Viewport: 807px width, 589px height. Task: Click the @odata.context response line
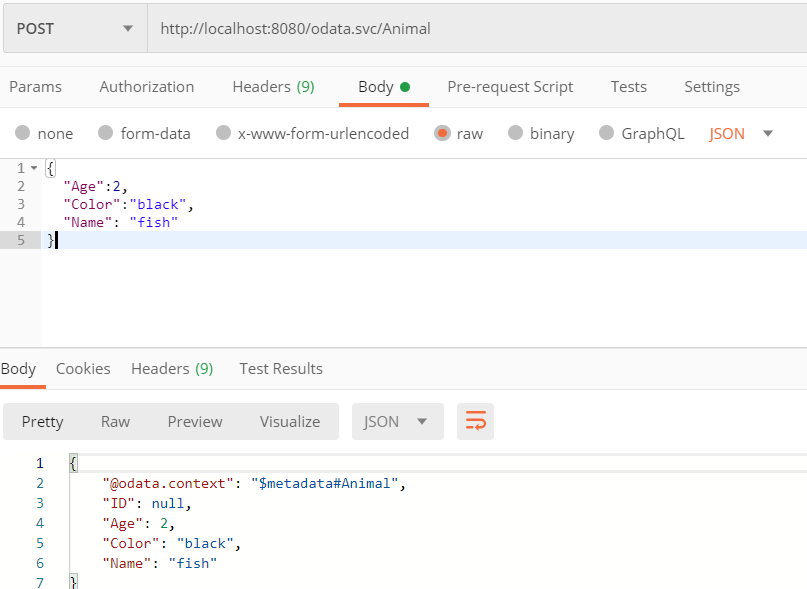point(254,483)
